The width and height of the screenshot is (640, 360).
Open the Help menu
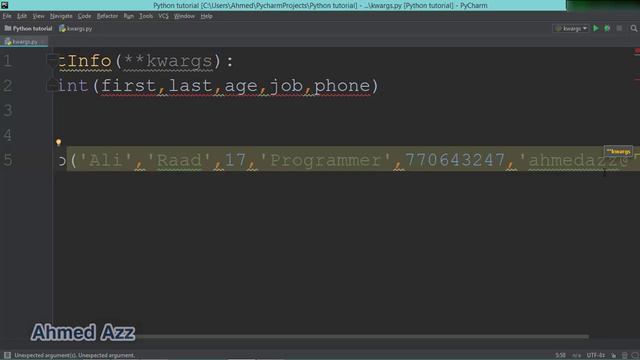point(206,16)
